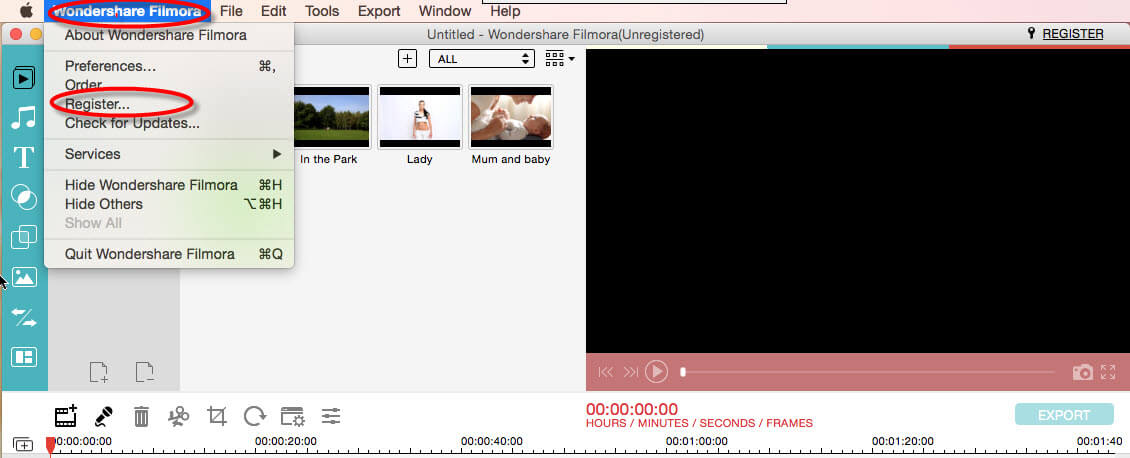Open the Tools menu
The image size is (1130, 458).
(x=322, y=11)
